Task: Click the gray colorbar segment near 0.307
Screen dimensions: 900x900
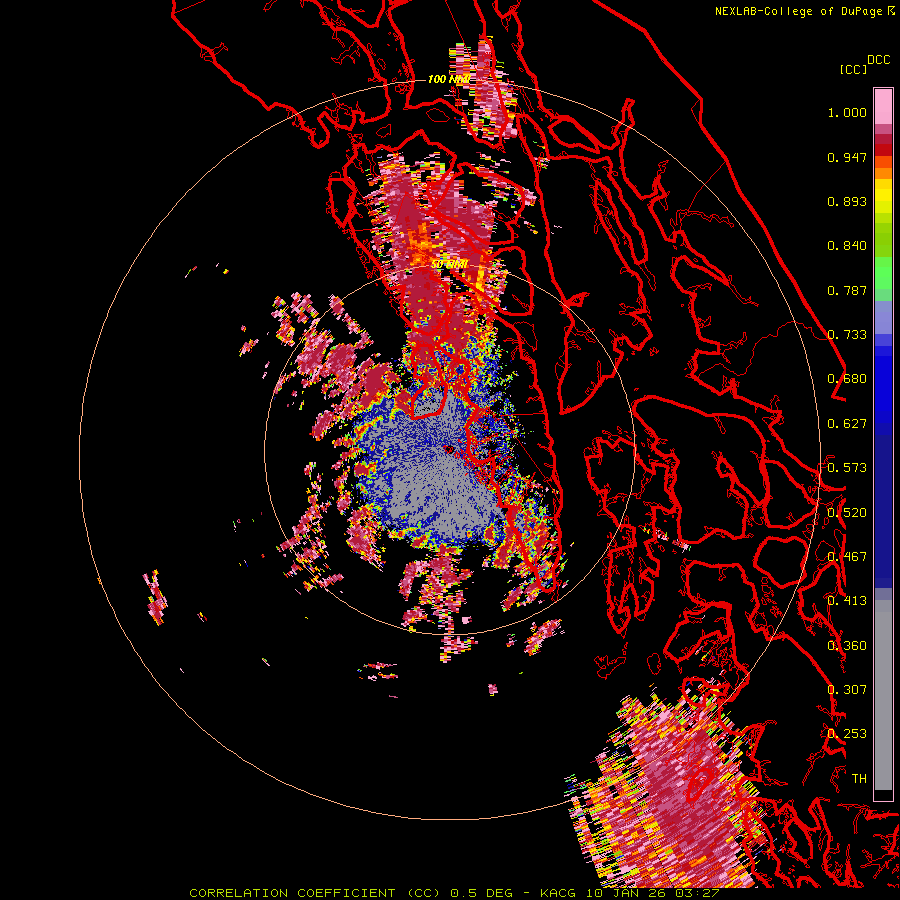Action: coord(883,695)
